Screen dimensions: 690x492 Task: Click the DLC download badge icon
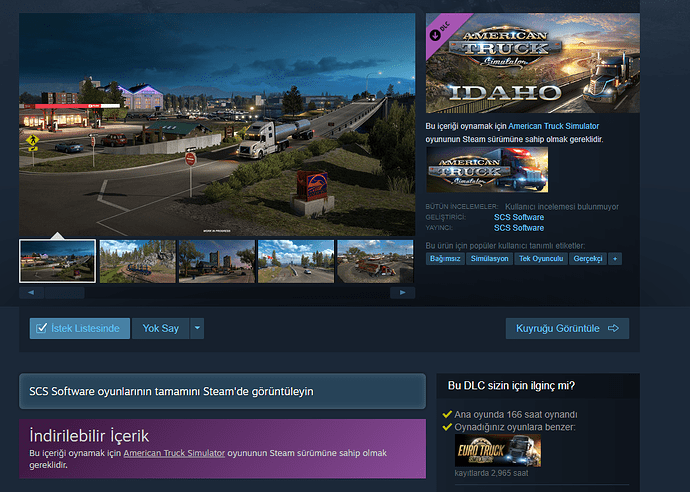[x=435, y=35]
